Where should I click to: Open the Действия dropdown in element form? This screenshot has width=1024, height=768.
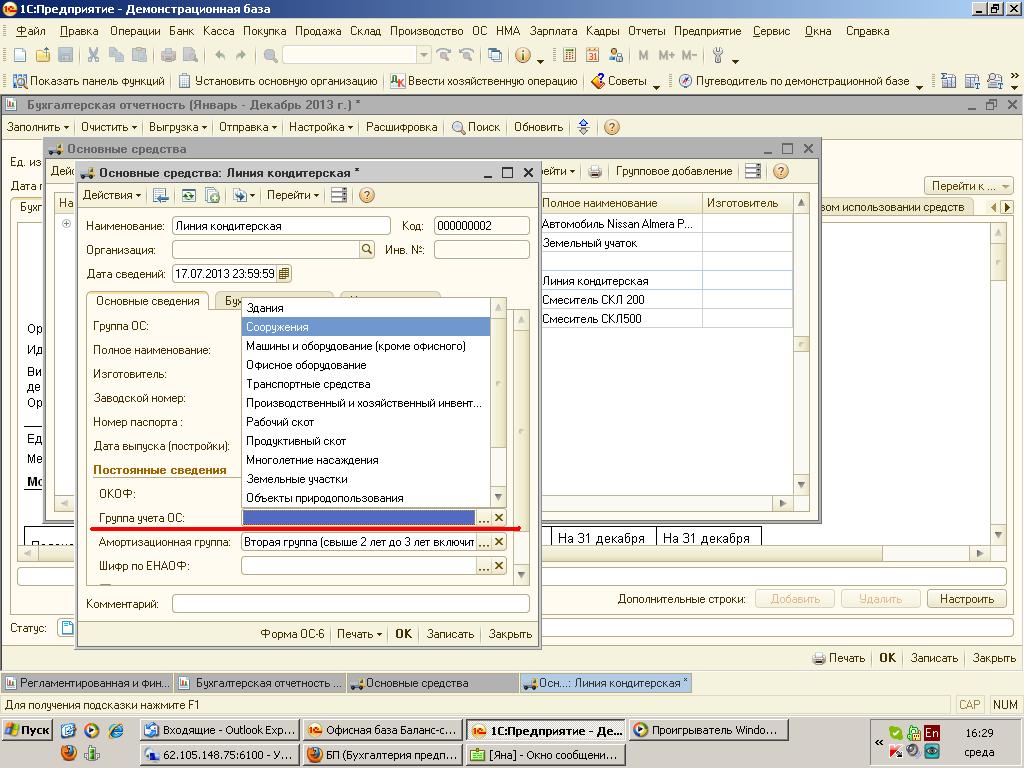click(112, 195)
